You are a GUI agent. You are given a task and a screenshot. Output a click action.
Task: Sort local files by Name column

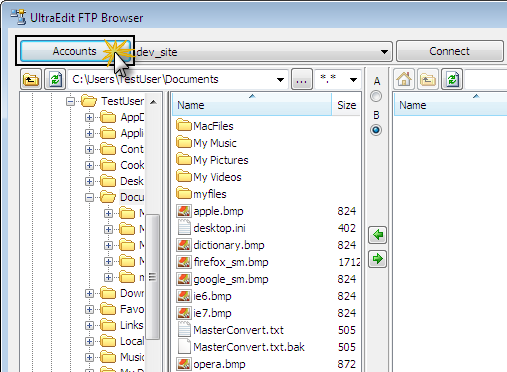252,105
